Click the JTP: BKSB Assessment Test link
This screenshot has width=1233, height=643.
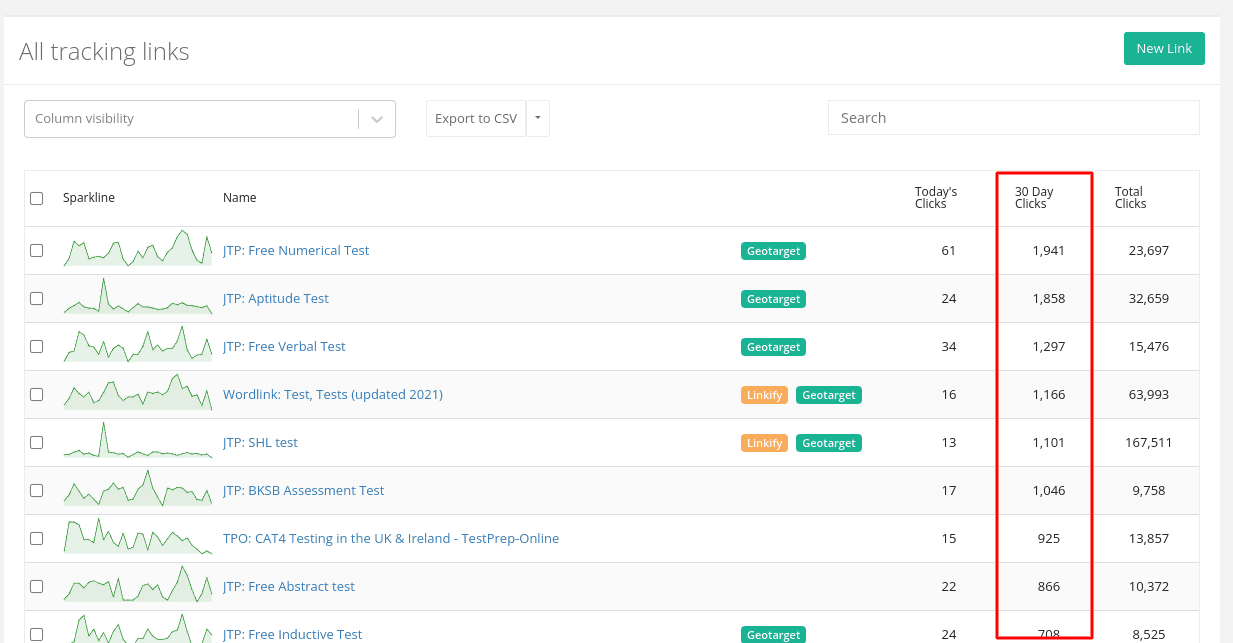point(304,491)
